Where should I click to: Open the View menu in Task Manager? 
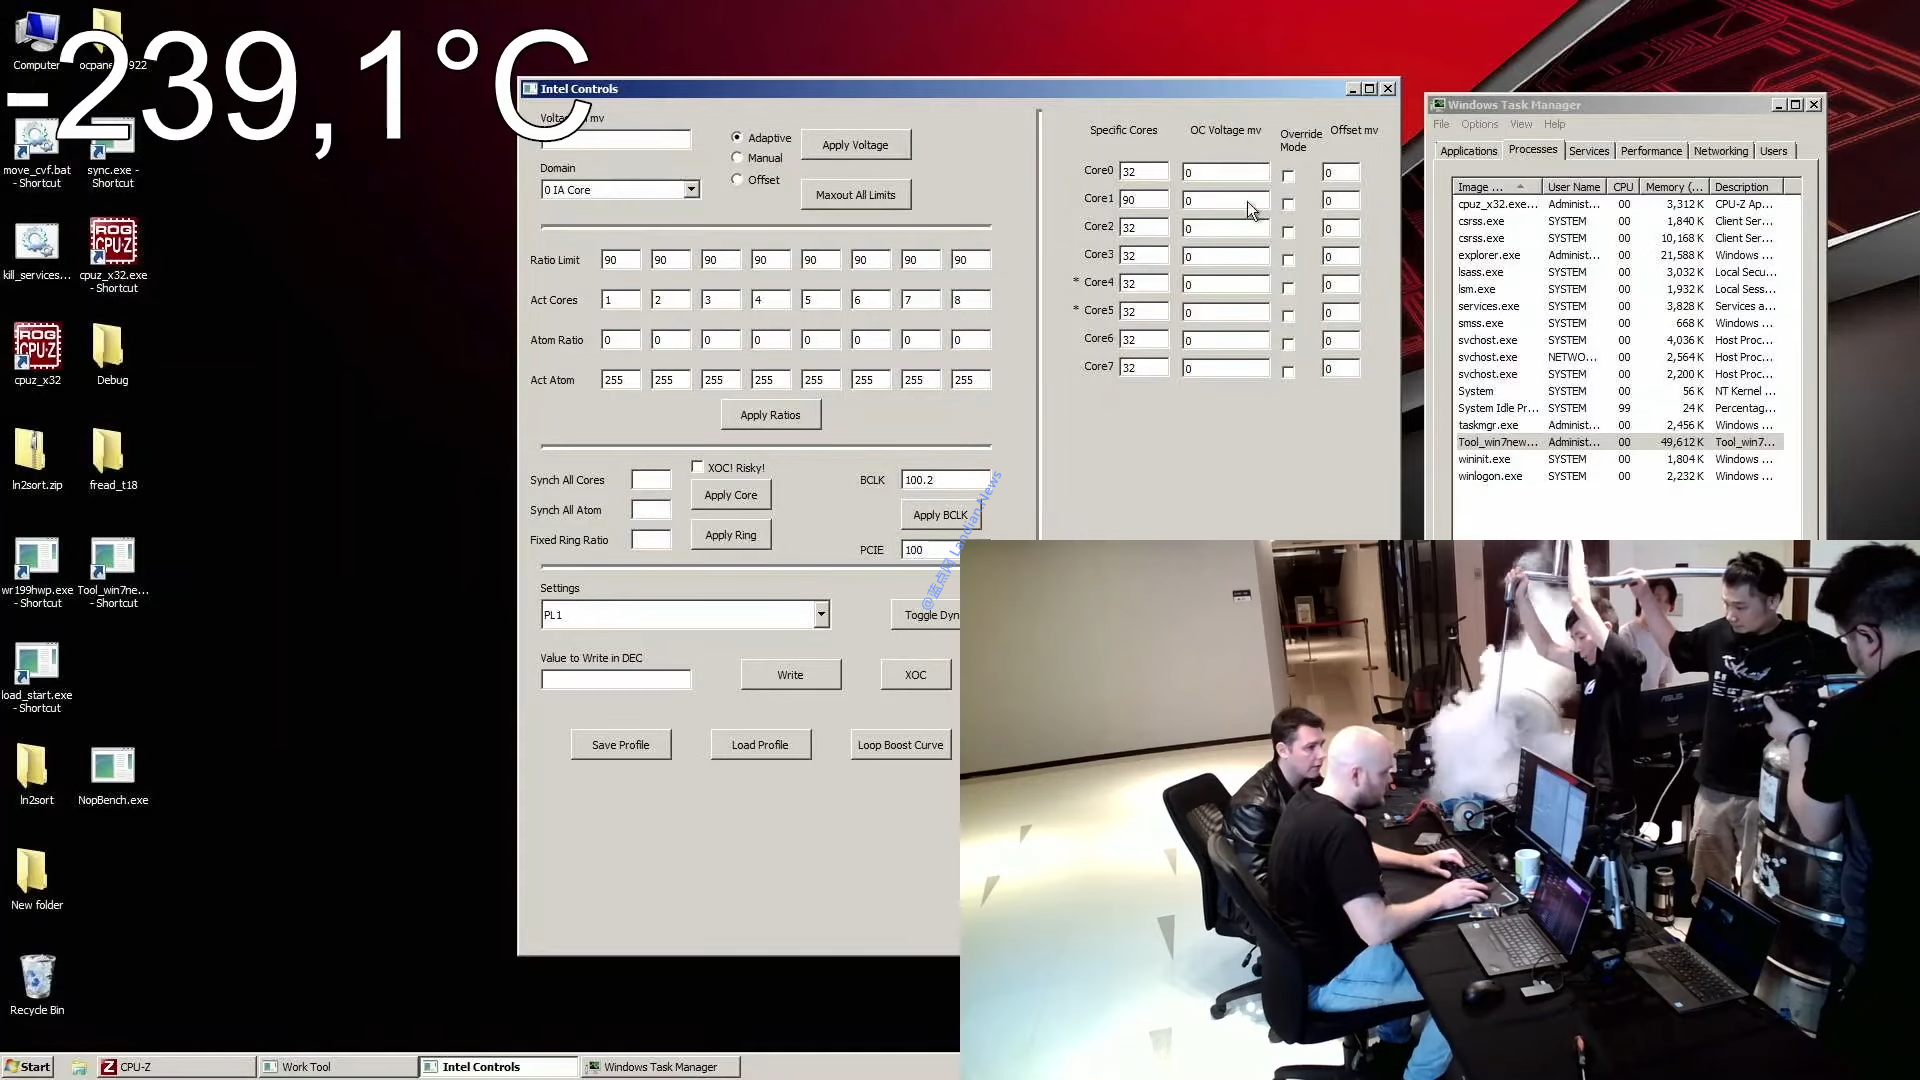pyautogui.click(x=1521, y=124)
